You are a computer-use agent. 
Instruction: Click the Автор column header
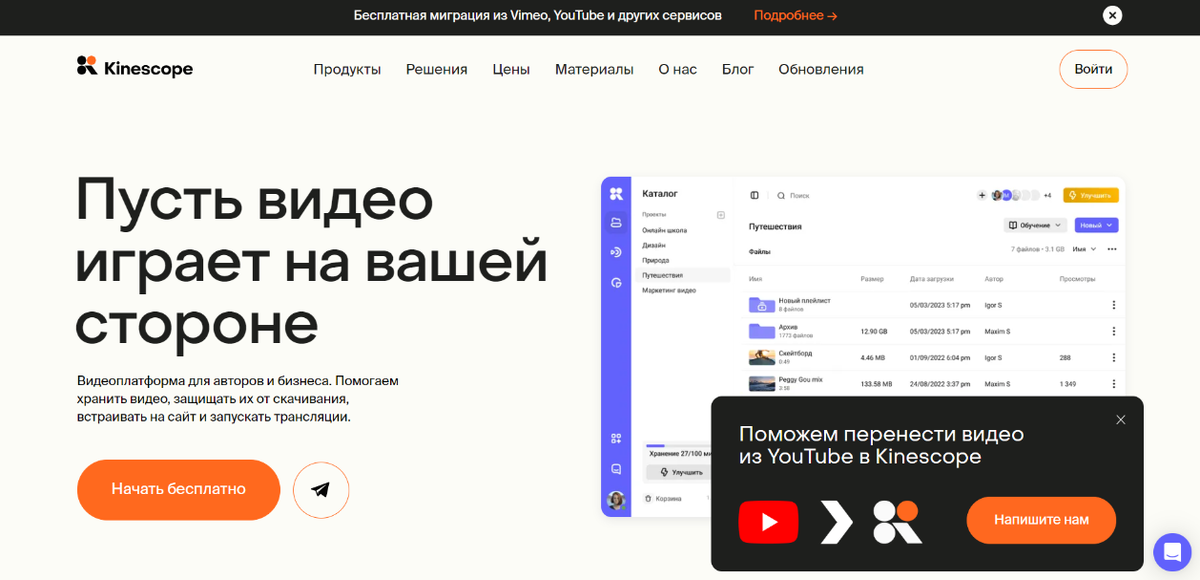[x=994, y=279]
